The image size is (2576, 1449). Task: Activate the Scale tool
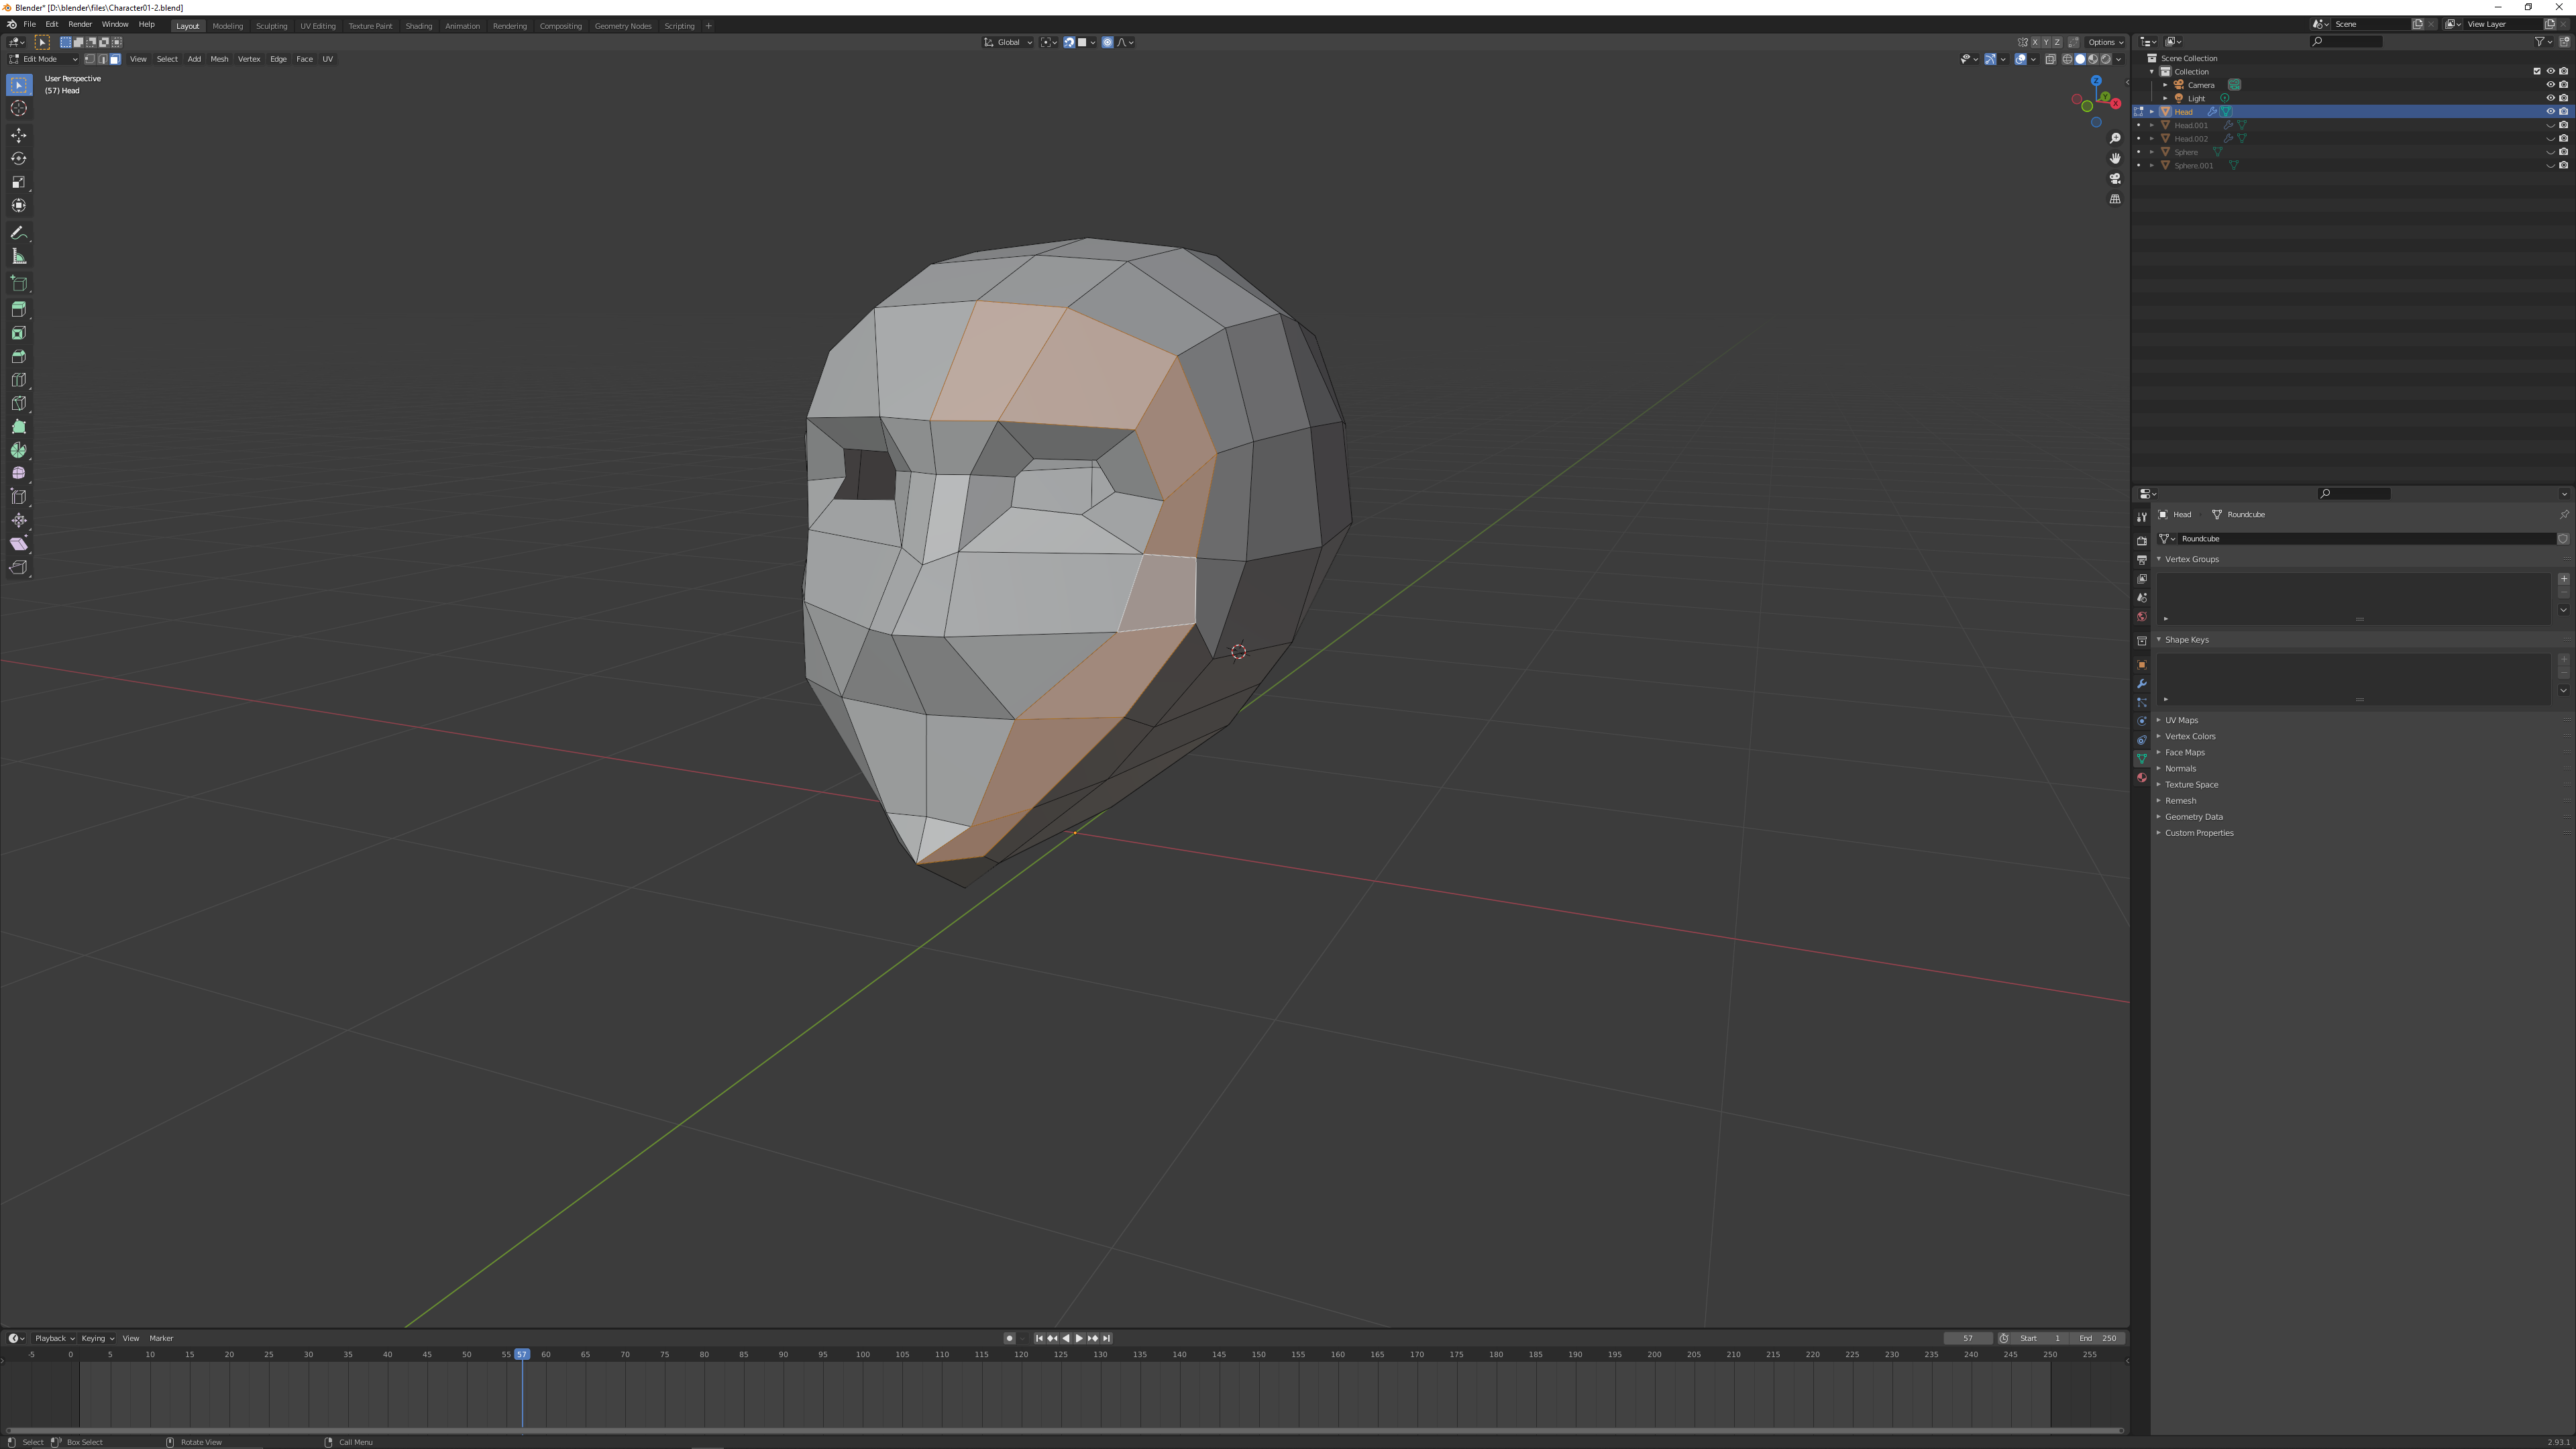pyautogui.click(x=19, y=182)
